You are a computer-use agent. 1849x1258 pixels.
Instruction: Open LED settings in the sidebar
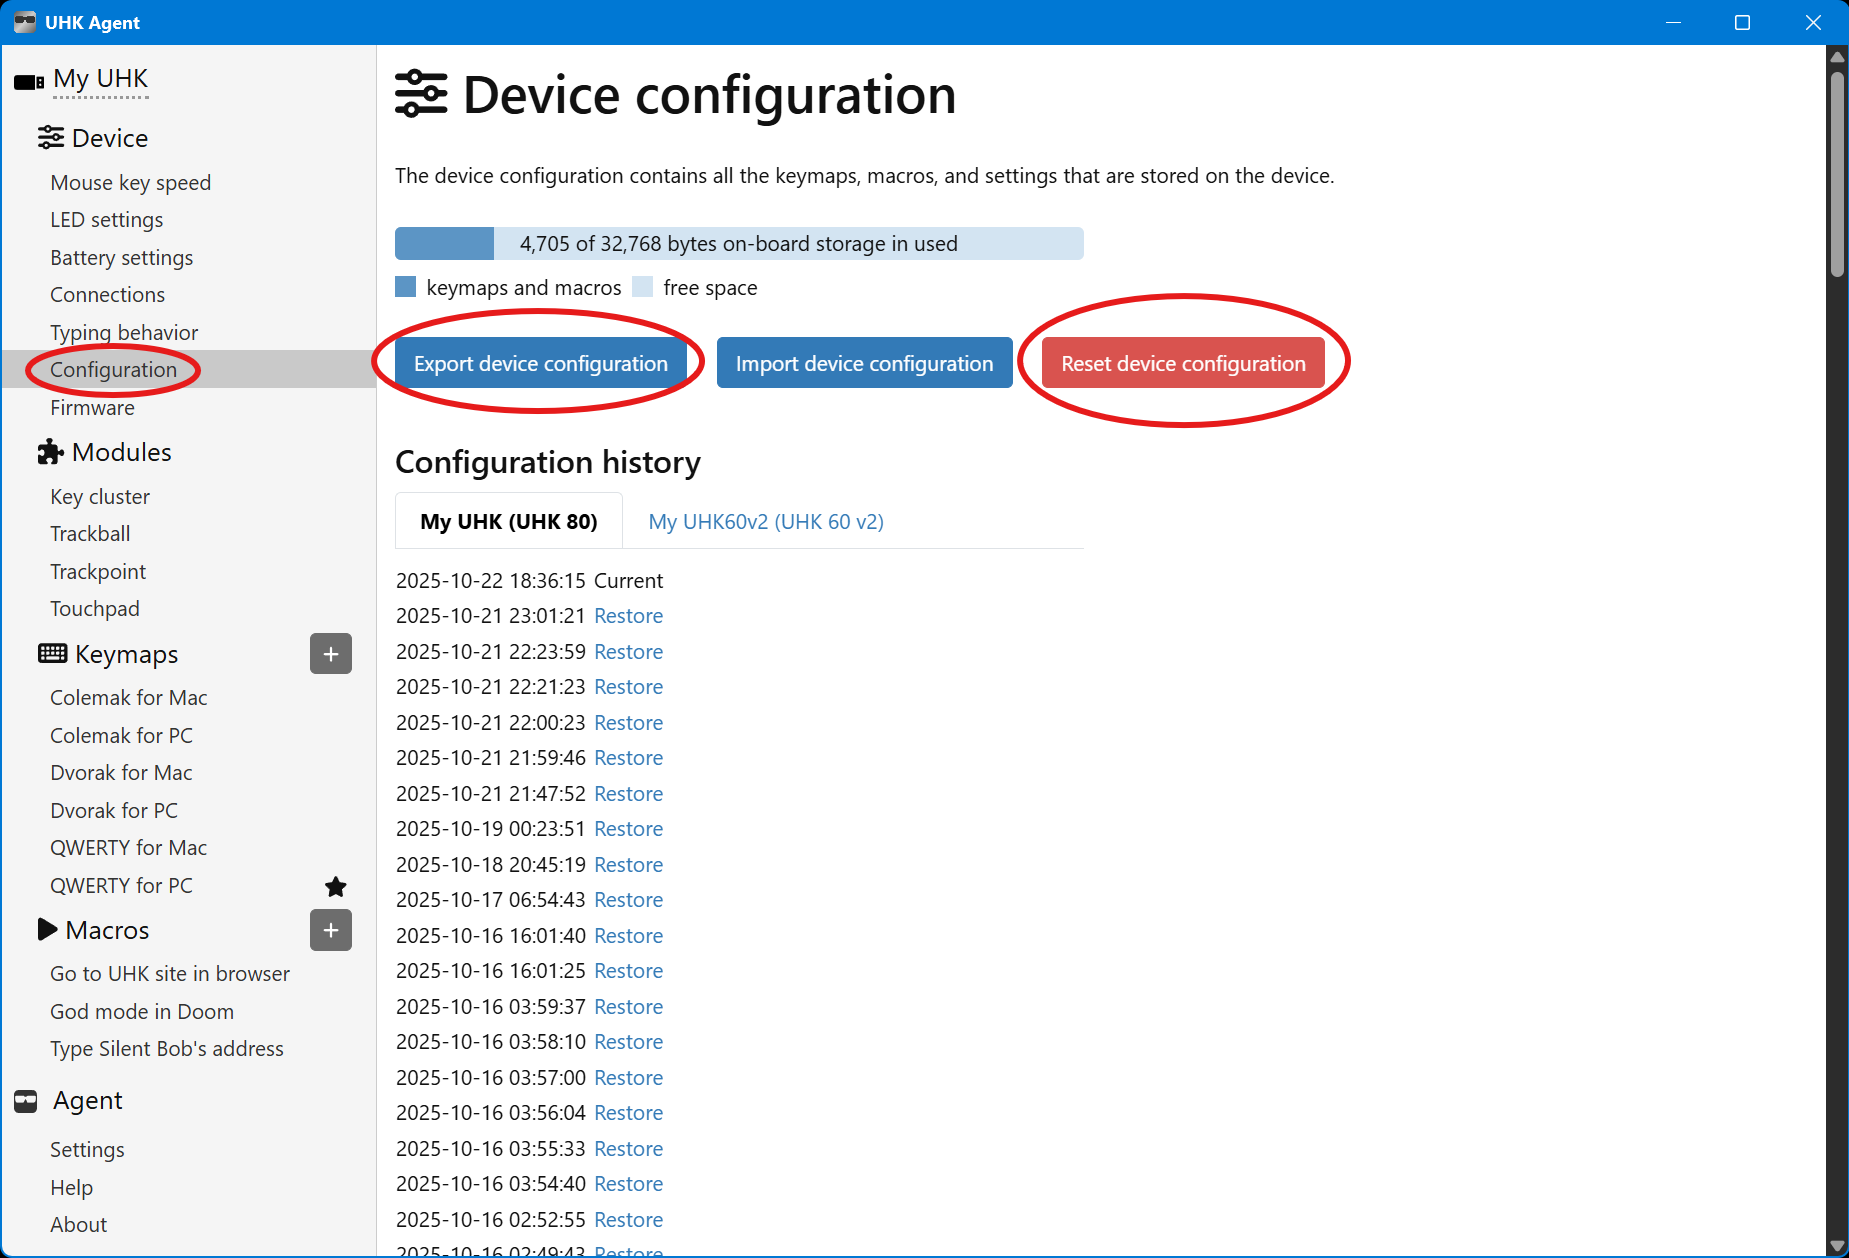106,220
